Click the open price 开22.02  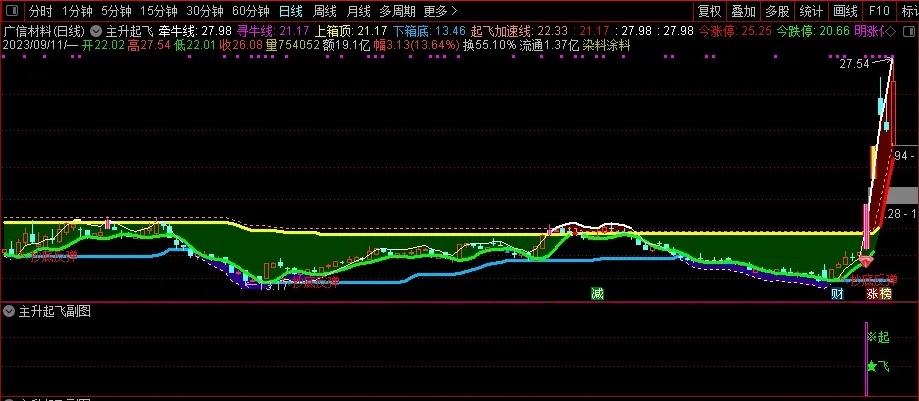tap(104, 45)
